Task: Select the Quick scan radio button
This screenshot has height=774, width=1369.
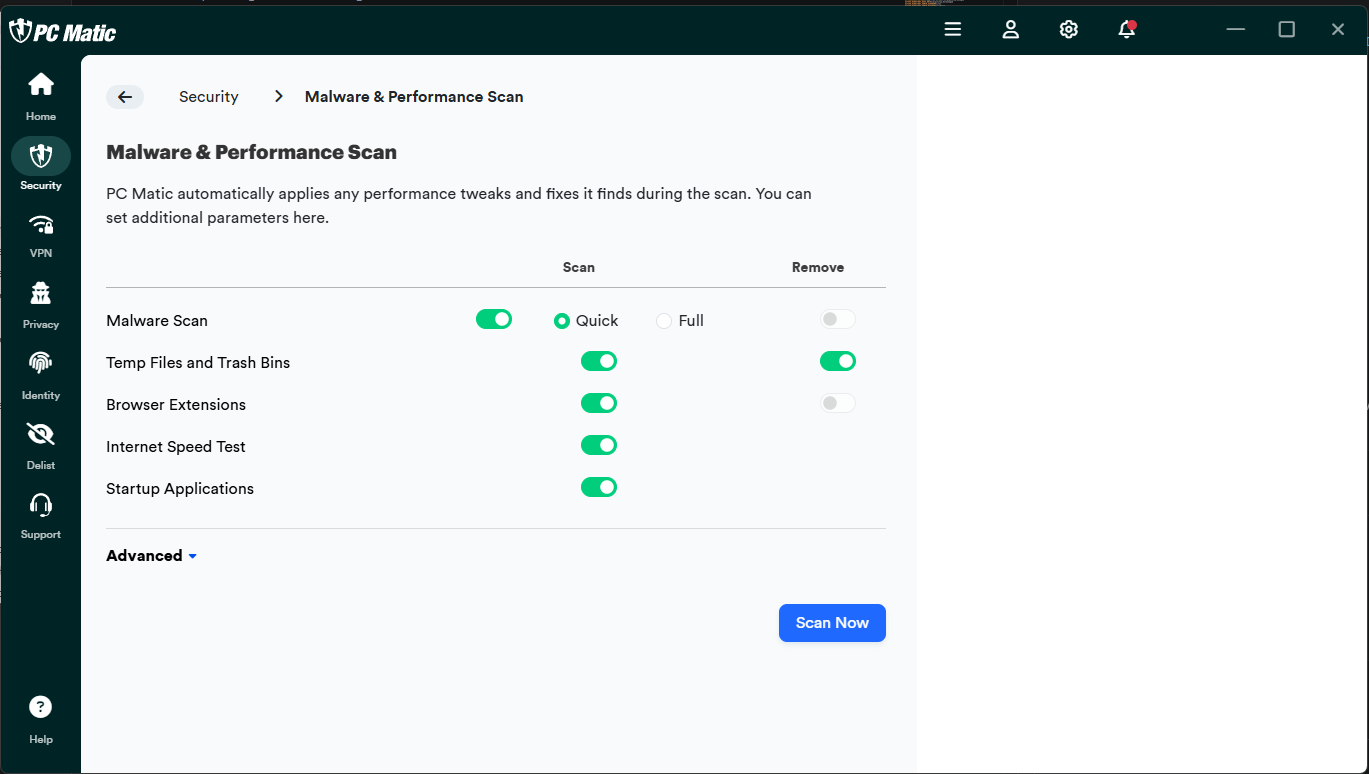Action: click(562, 321)
